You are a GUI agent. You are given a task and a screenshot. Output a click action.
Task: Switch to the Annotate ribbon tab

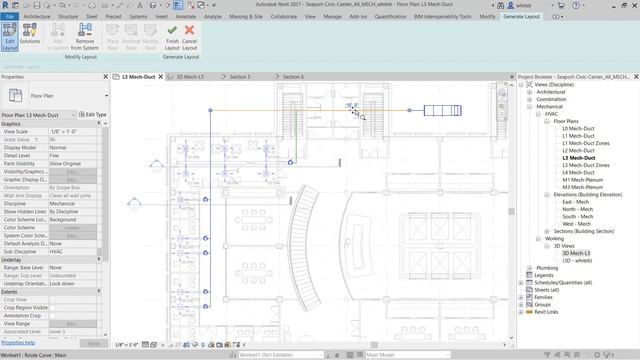click(186, 17)
